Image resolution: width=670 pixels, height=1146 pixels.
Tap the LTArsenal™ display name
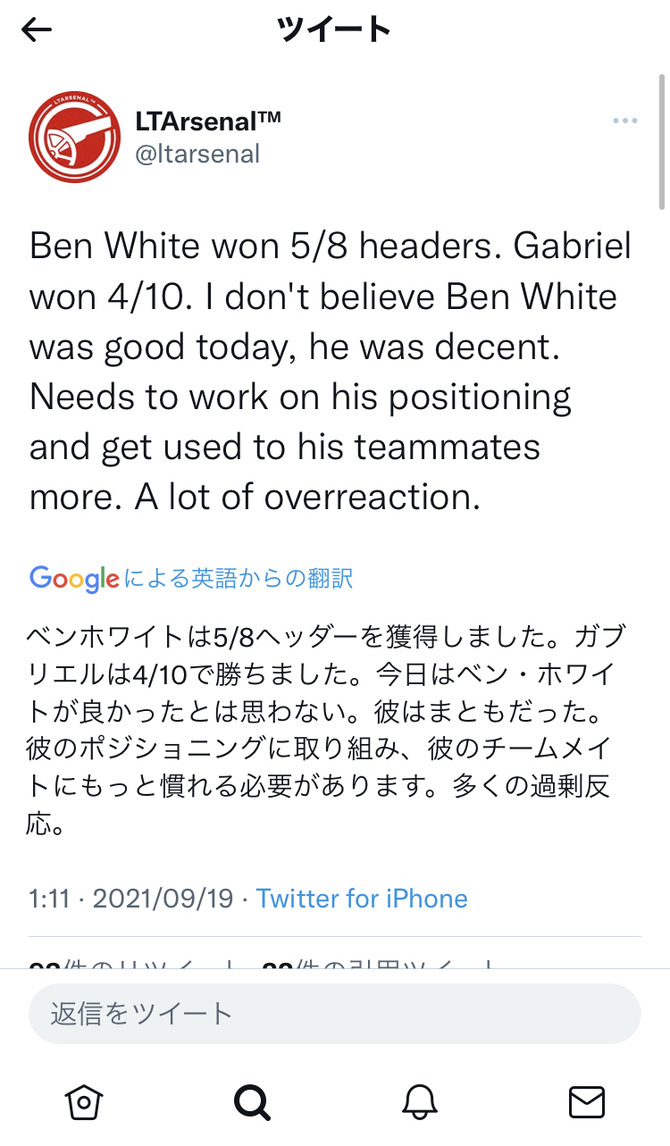click(x=207, y=122)
